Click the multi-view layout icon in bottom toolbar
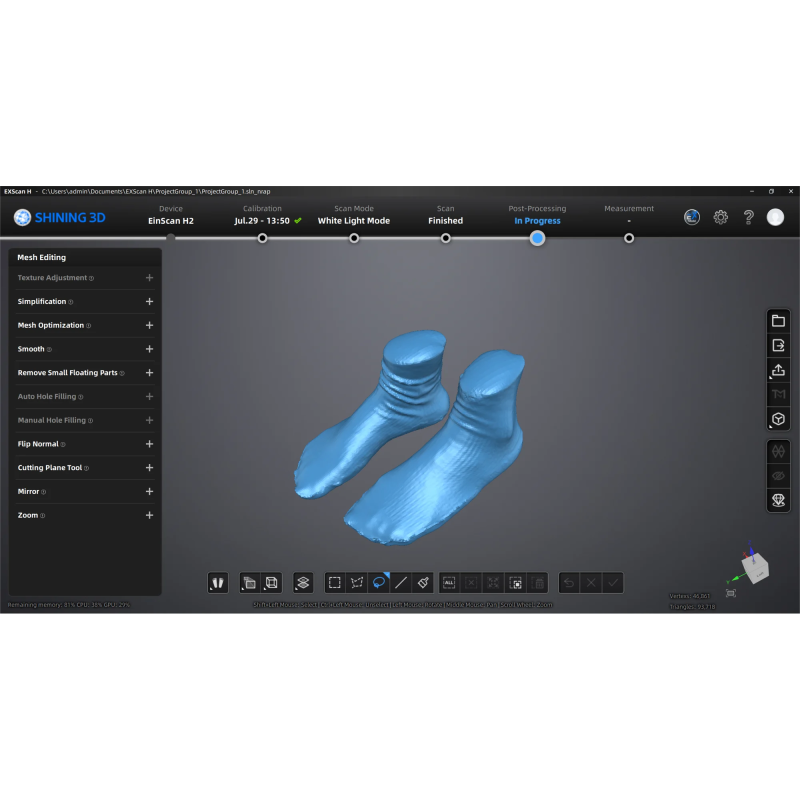 249,583
